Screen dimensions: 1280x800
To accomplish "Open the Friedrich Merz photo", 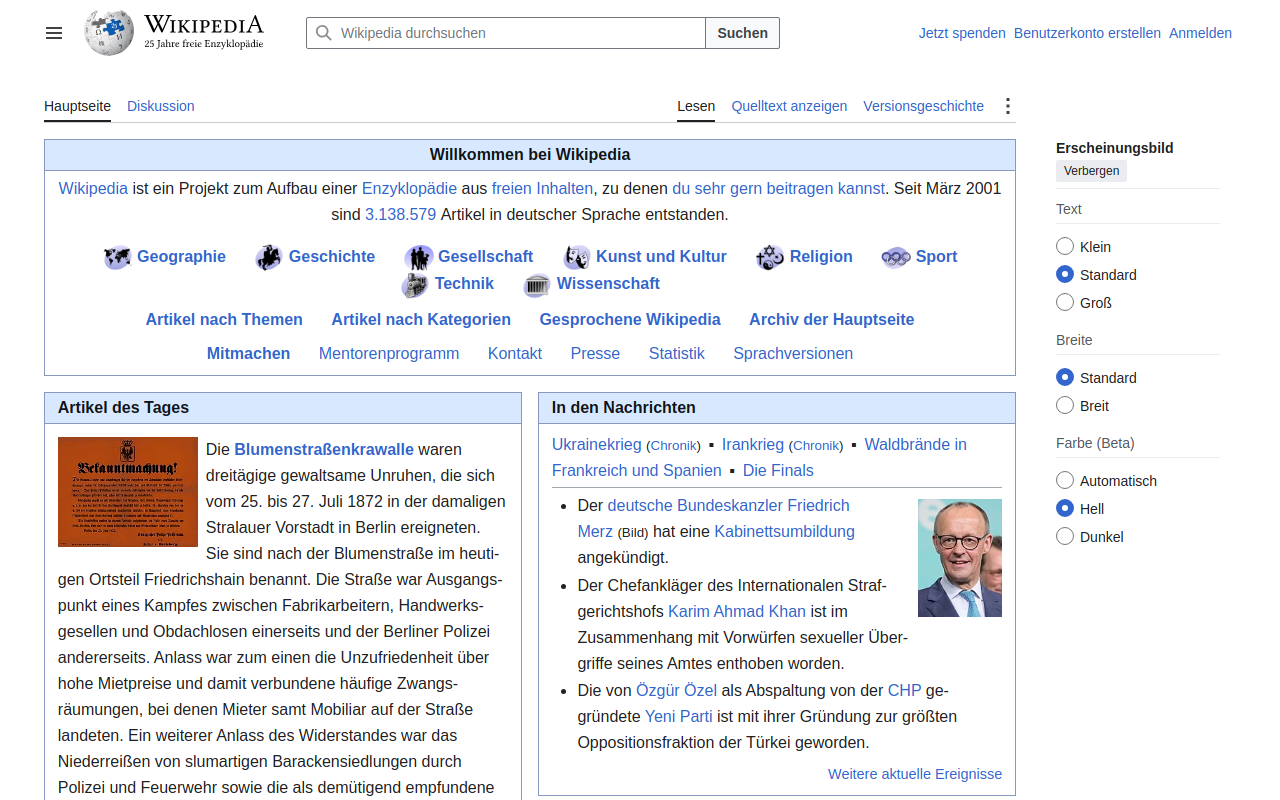I will [x=960, y=558].
